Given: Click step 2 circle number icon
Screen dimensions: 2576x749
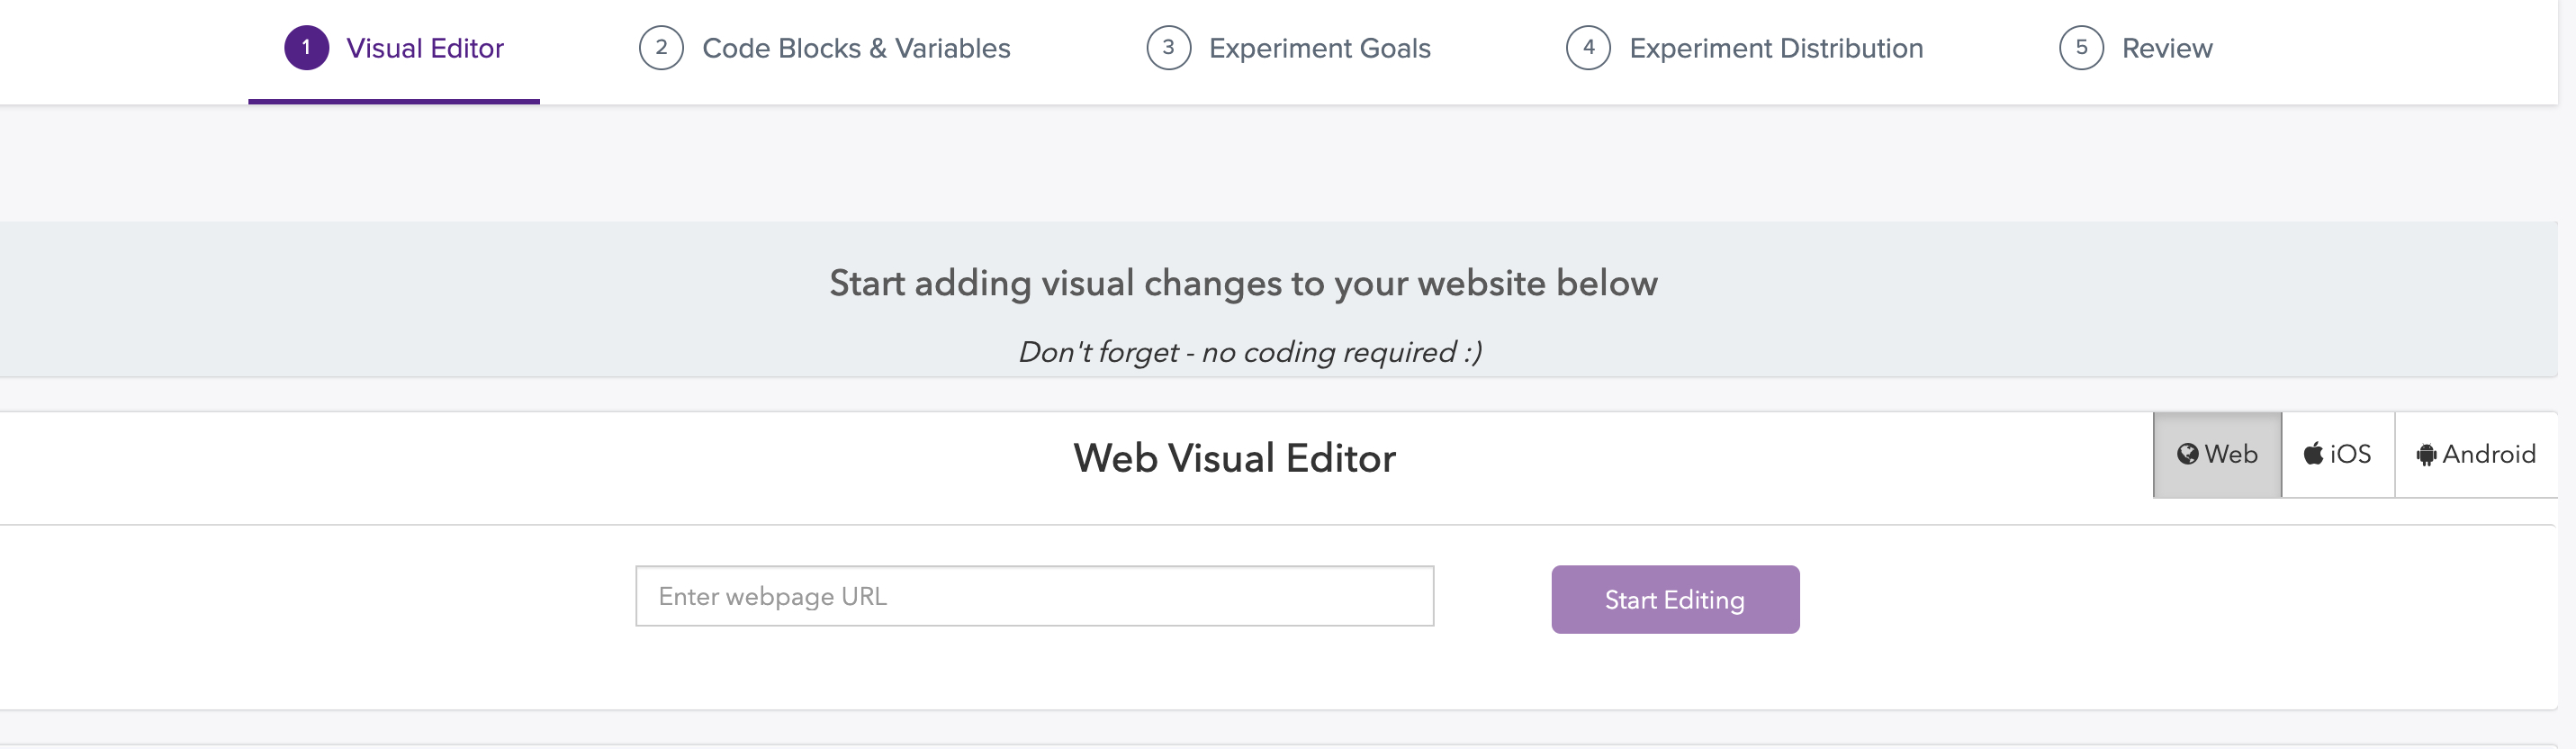Looking at the screenshot, I should [661, 48].
